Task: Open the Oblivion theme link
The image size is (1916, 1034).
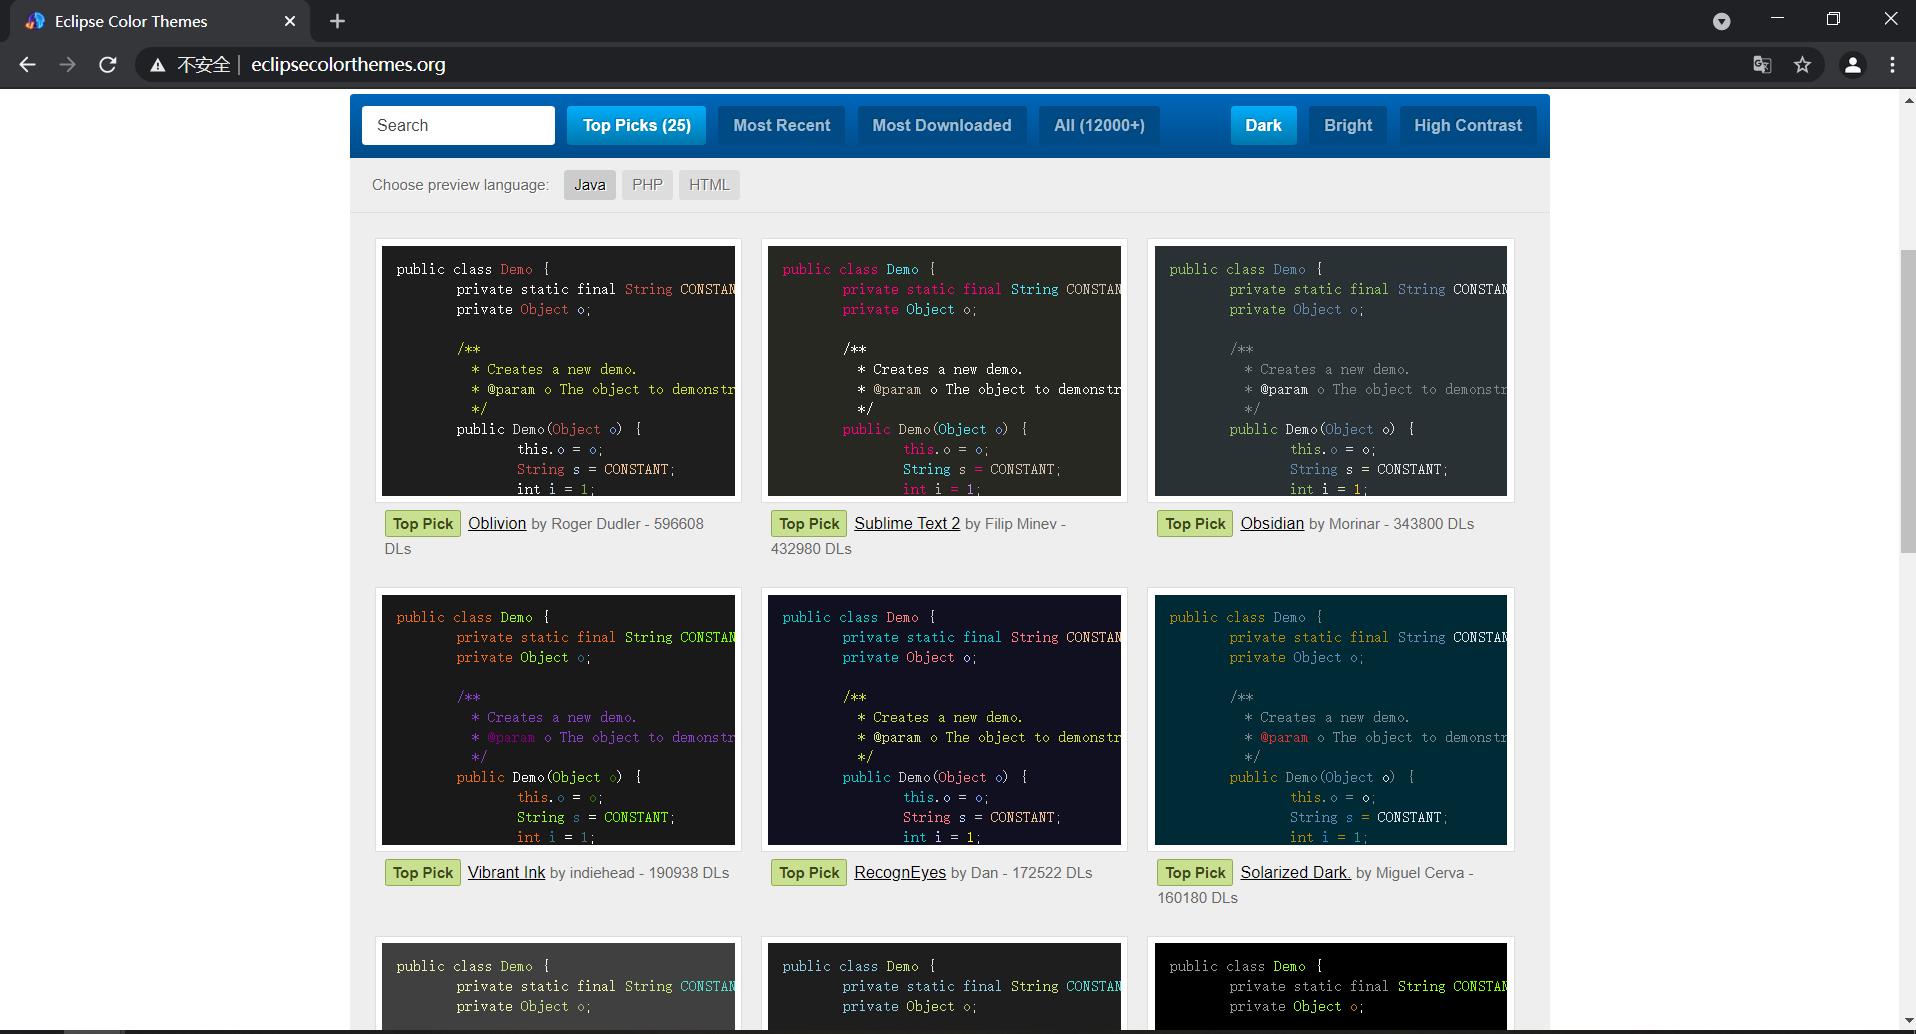Action: point(497,524)
